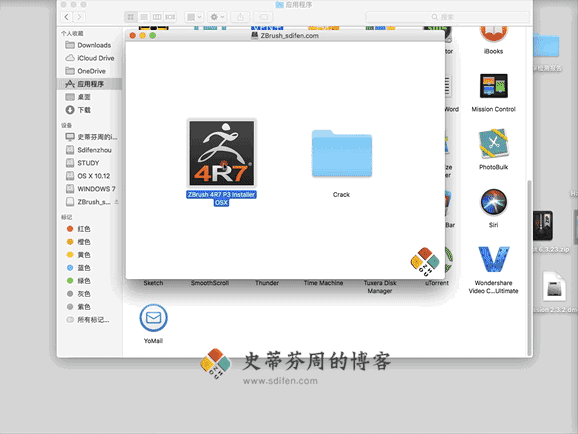Open iCloud Drive in the sidebar
Viewport: 578px width, 434px height.
tap(89, 58)
